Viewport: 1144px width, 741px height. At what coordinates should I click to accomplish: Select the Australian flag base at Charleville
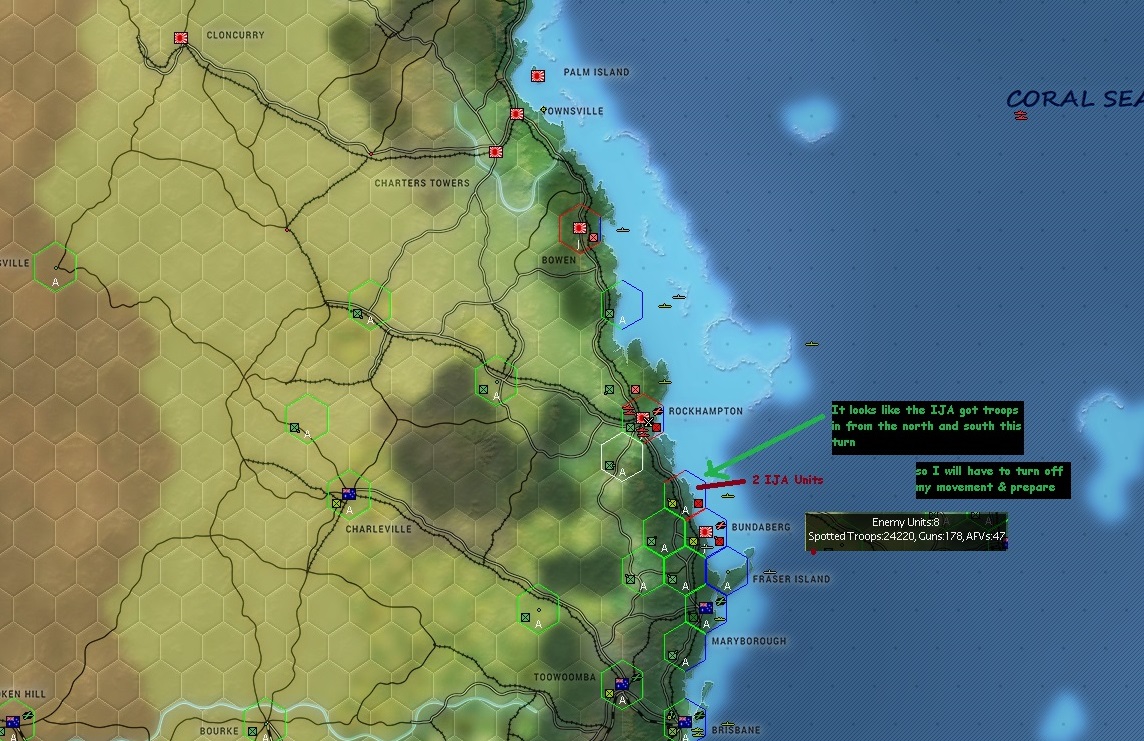(x=349, y=494)
